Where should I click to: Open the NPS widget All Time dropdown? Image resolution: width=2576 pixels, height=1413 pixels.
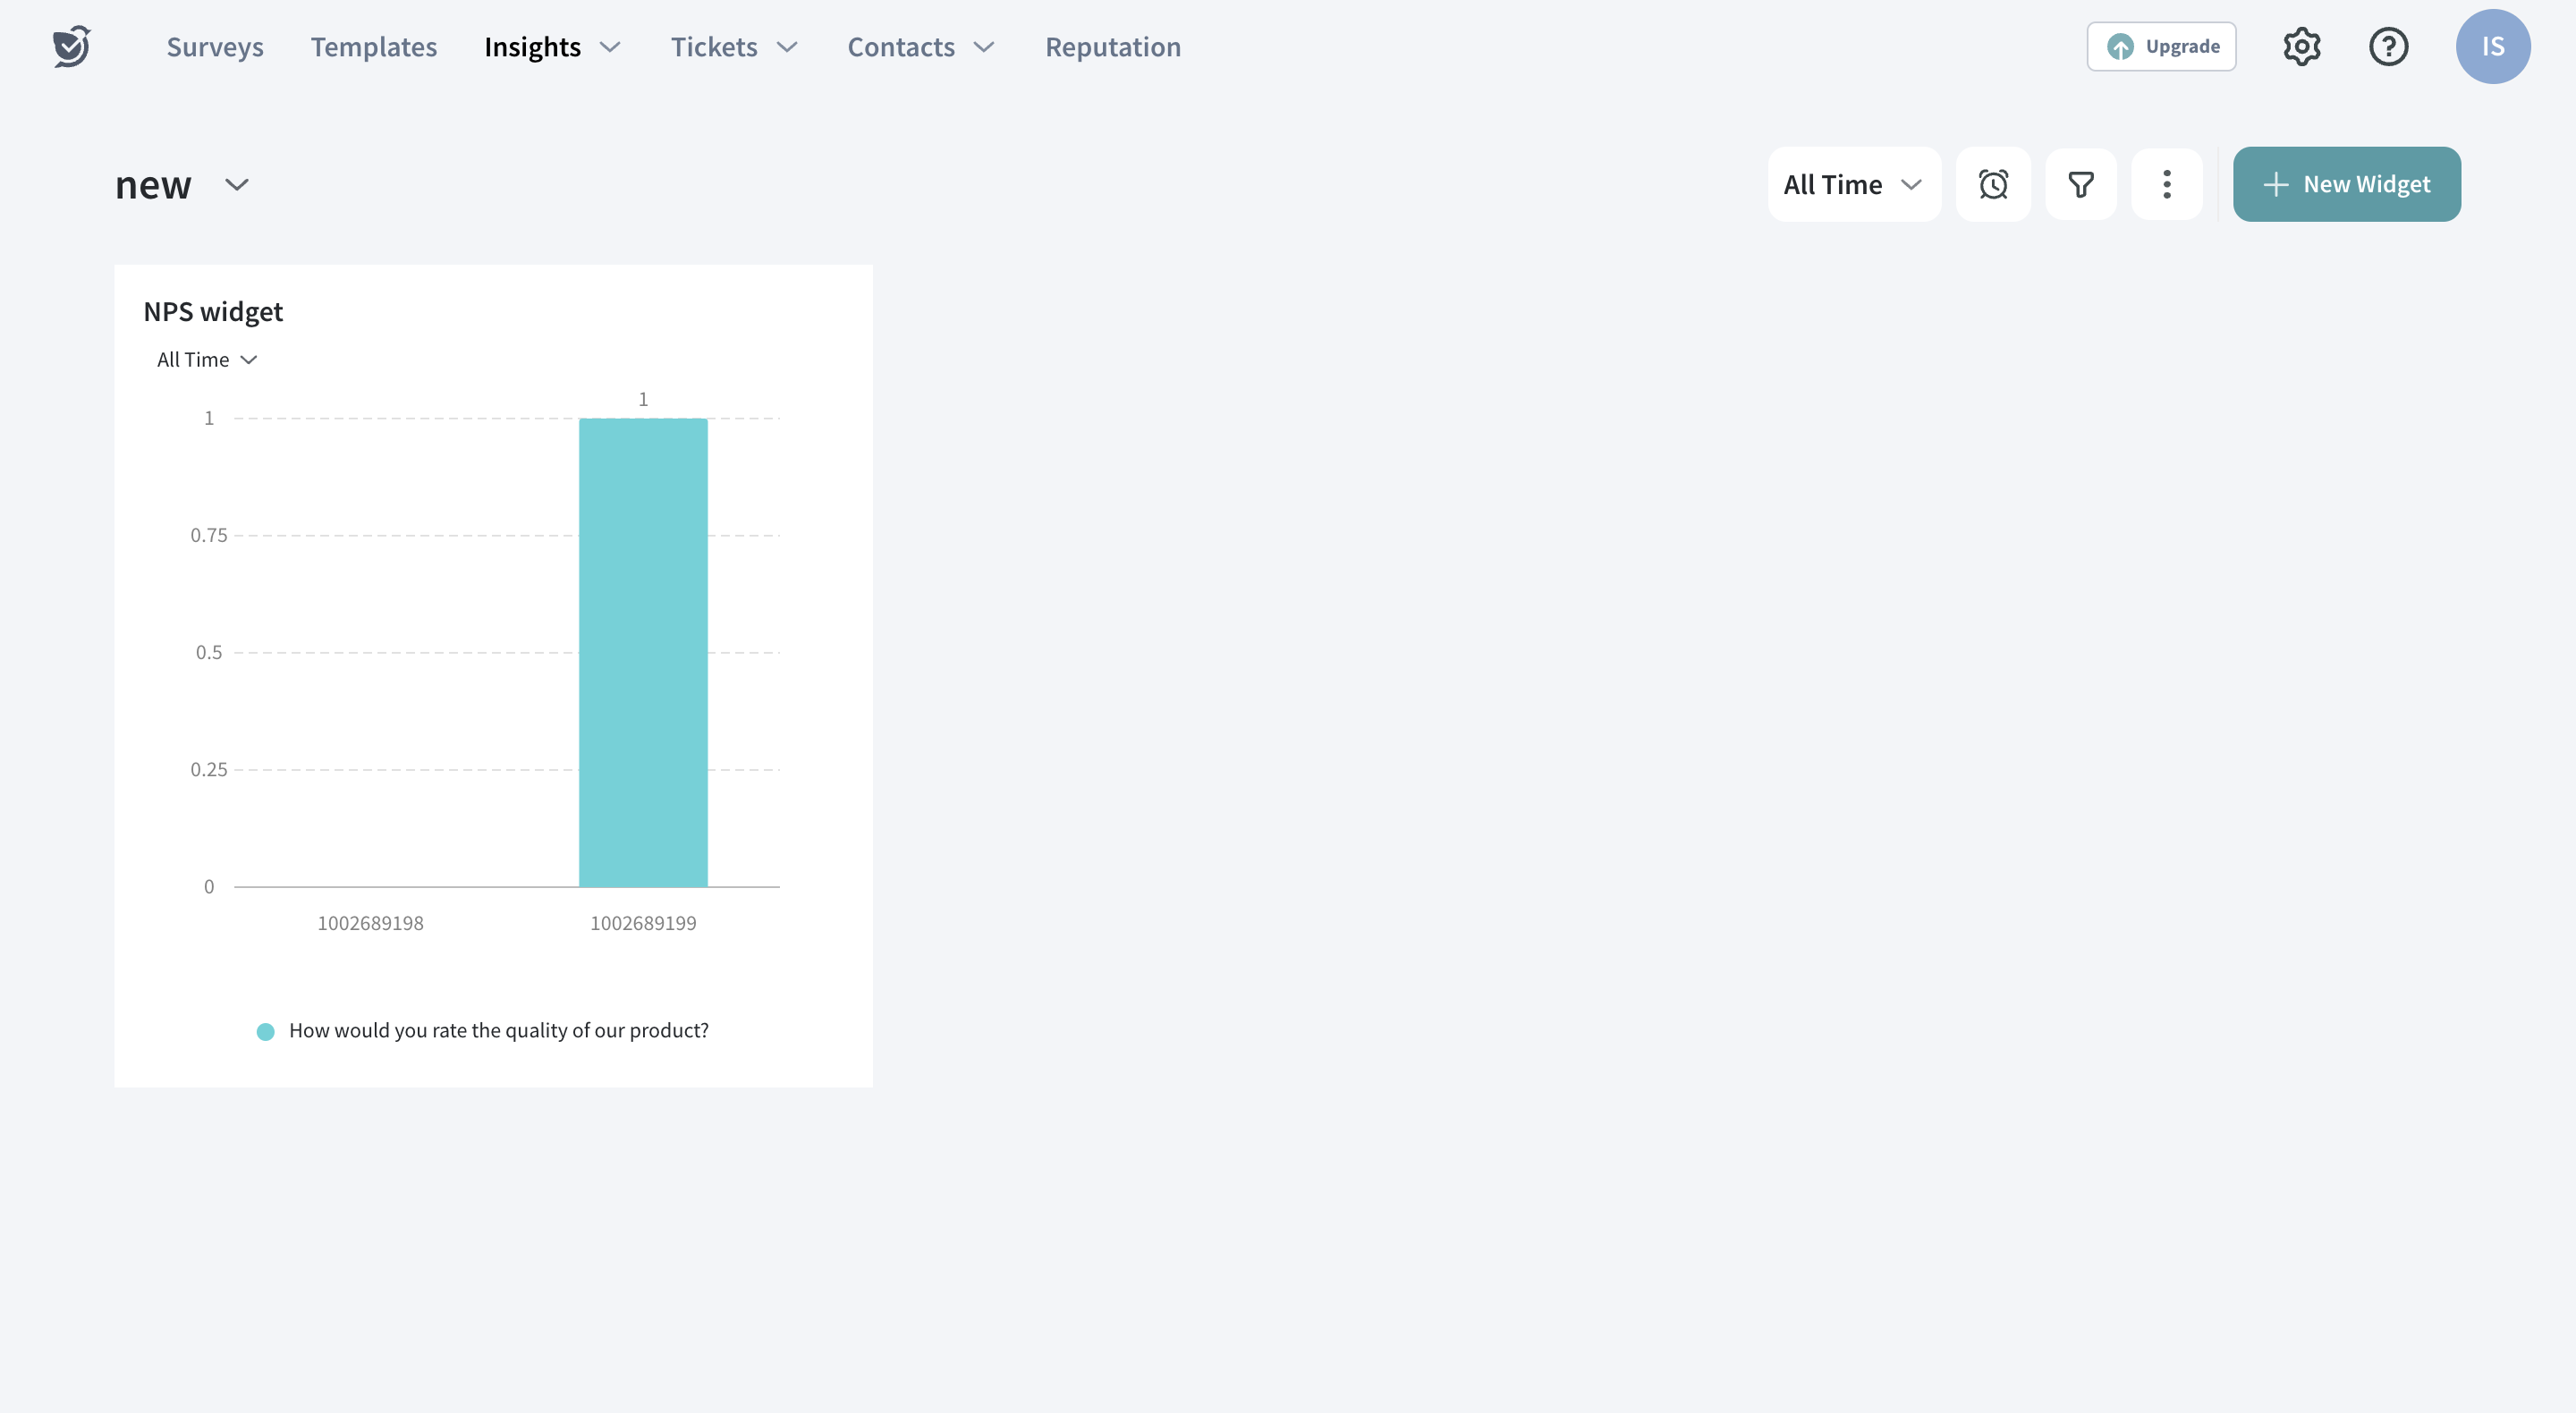tap(207, 360)
